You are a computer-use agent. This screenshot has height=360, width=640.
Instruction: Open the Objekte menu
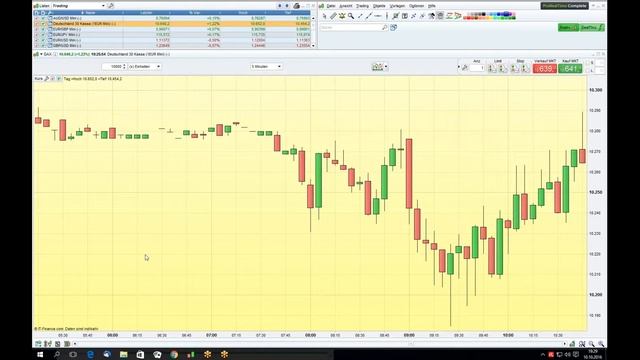pos(379,6)
